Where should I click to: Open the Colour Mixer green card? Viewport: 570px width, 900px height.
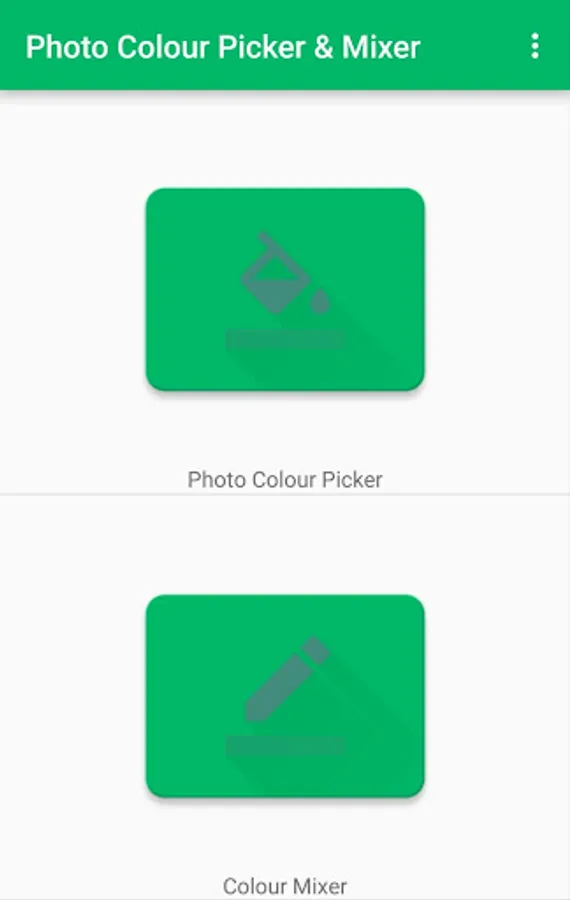[285, 696]
